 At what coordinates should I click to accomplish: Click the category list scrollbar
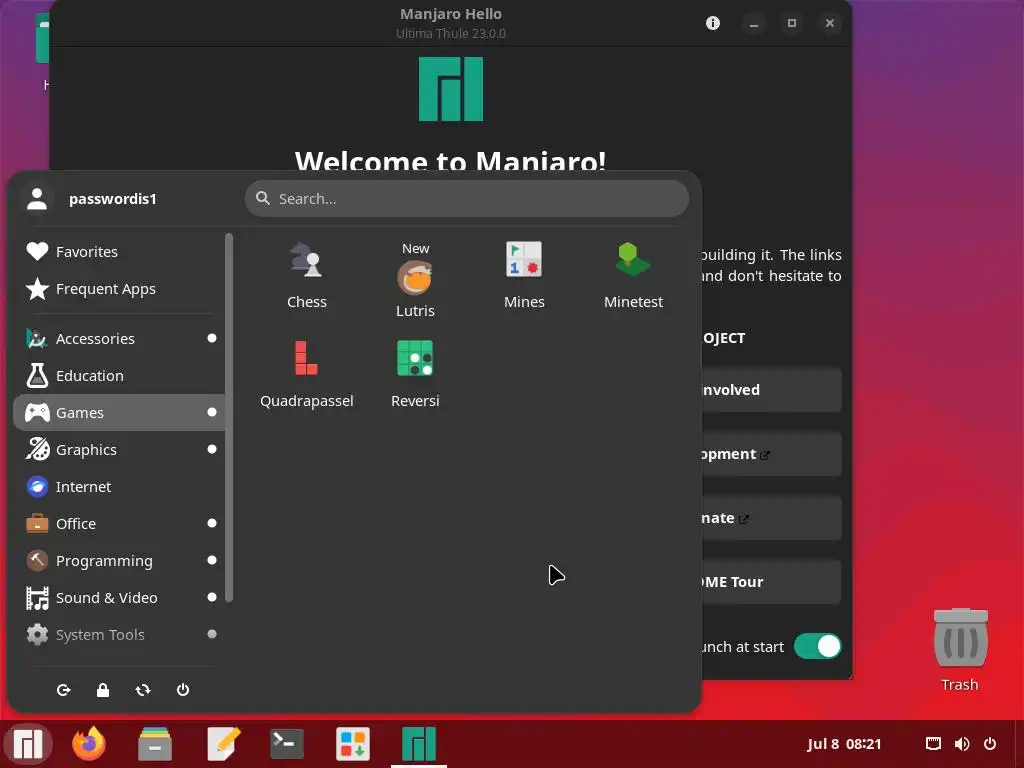coord(229,417)
